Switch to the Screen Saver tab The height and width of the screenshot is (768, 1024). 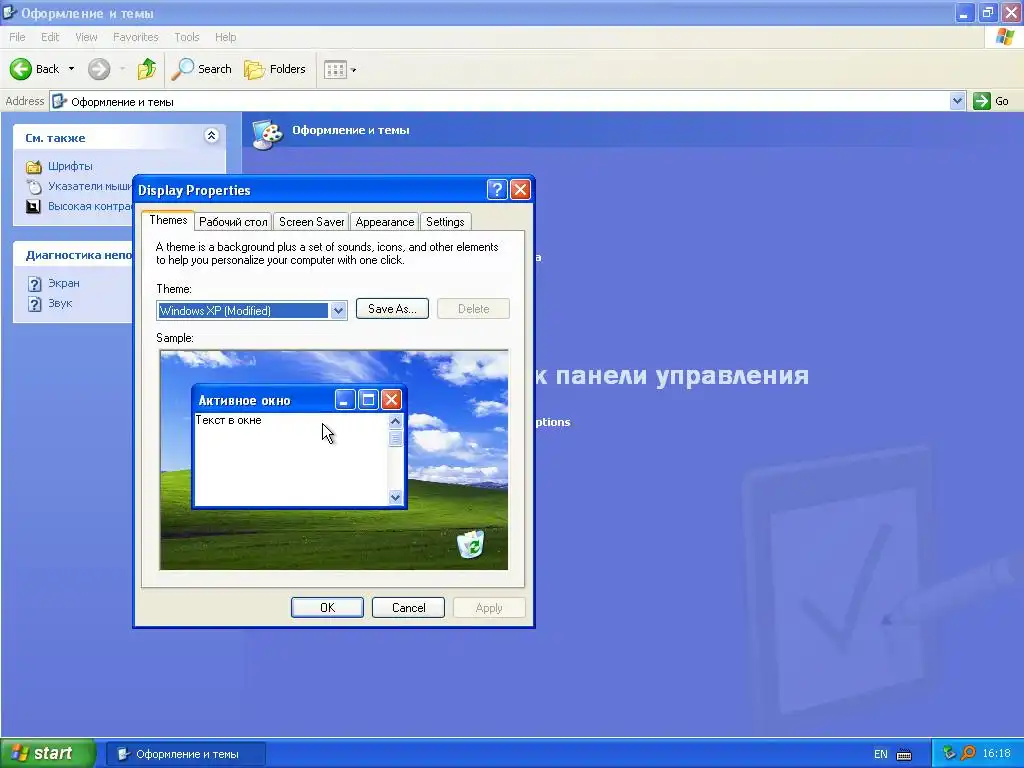point(312,221)
